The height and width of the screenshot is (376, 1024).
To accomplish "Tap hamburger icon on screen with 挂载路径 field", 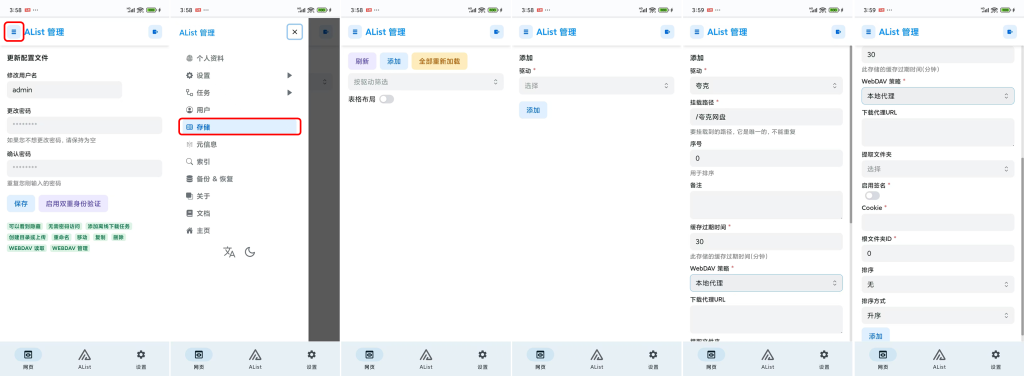I will [696, 31].
